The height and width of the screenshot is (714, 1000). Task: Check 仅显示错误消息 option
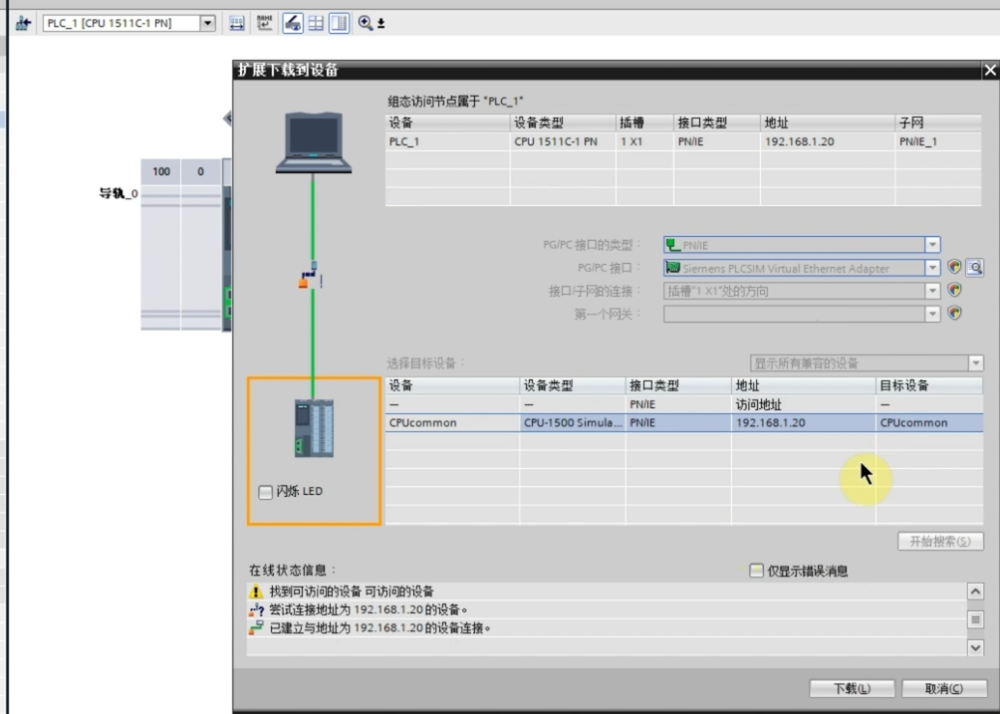coord(756,571)
